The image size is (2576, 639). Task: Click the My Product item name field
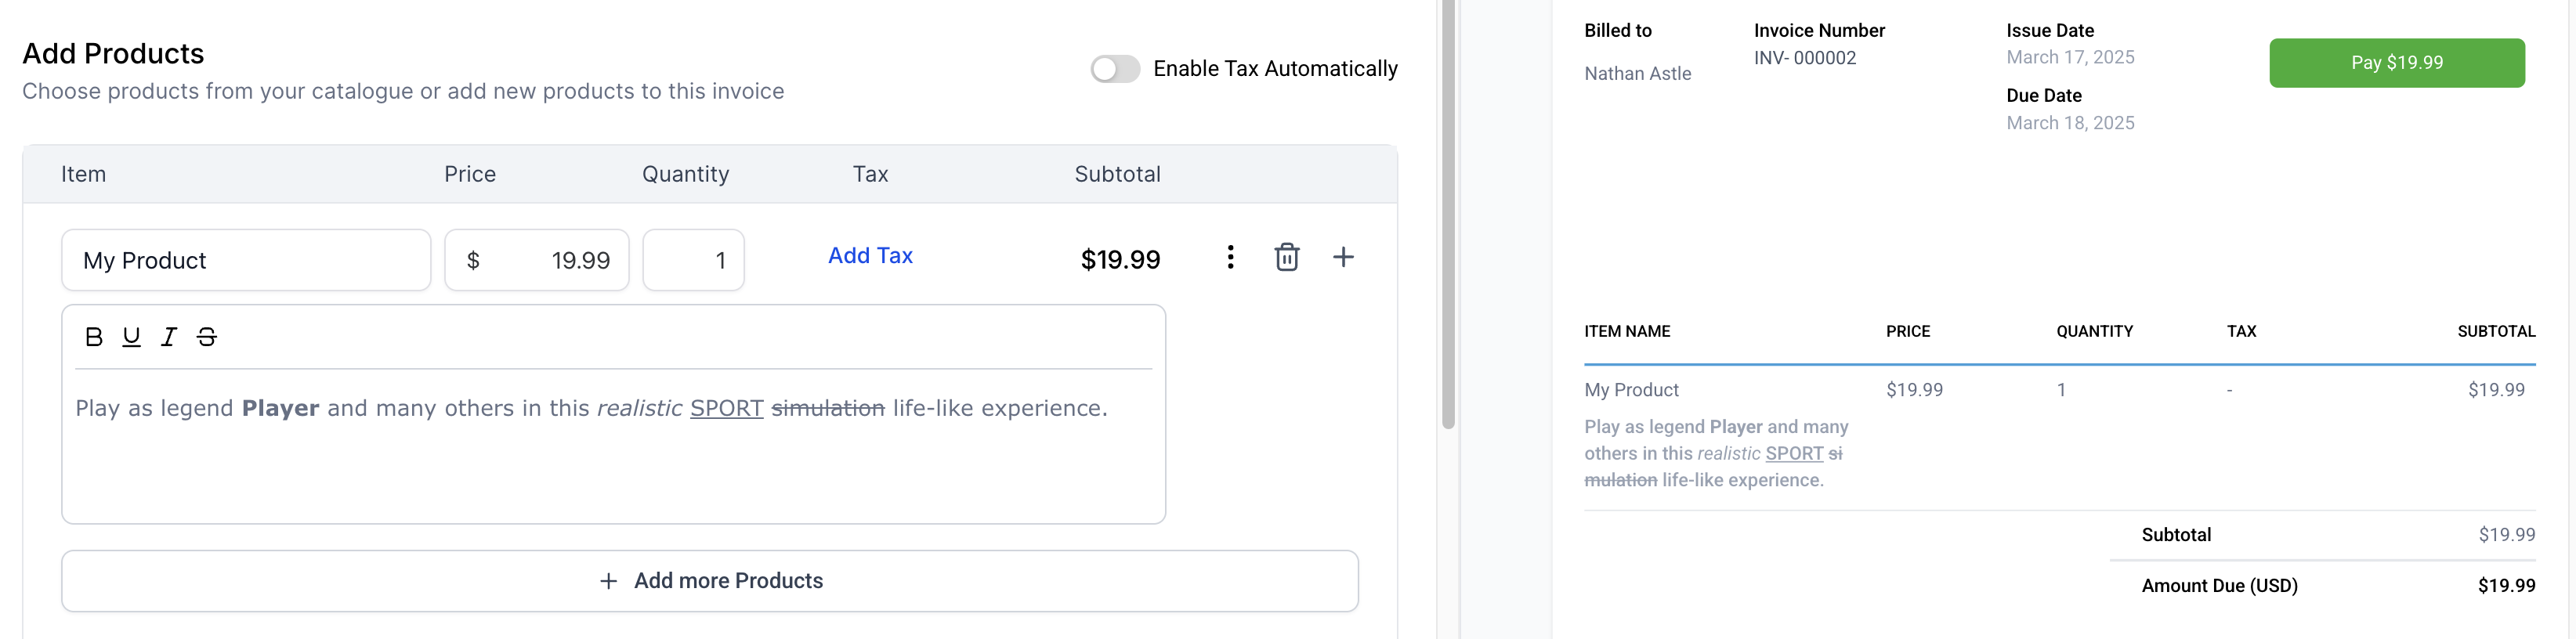coord(246,261)
